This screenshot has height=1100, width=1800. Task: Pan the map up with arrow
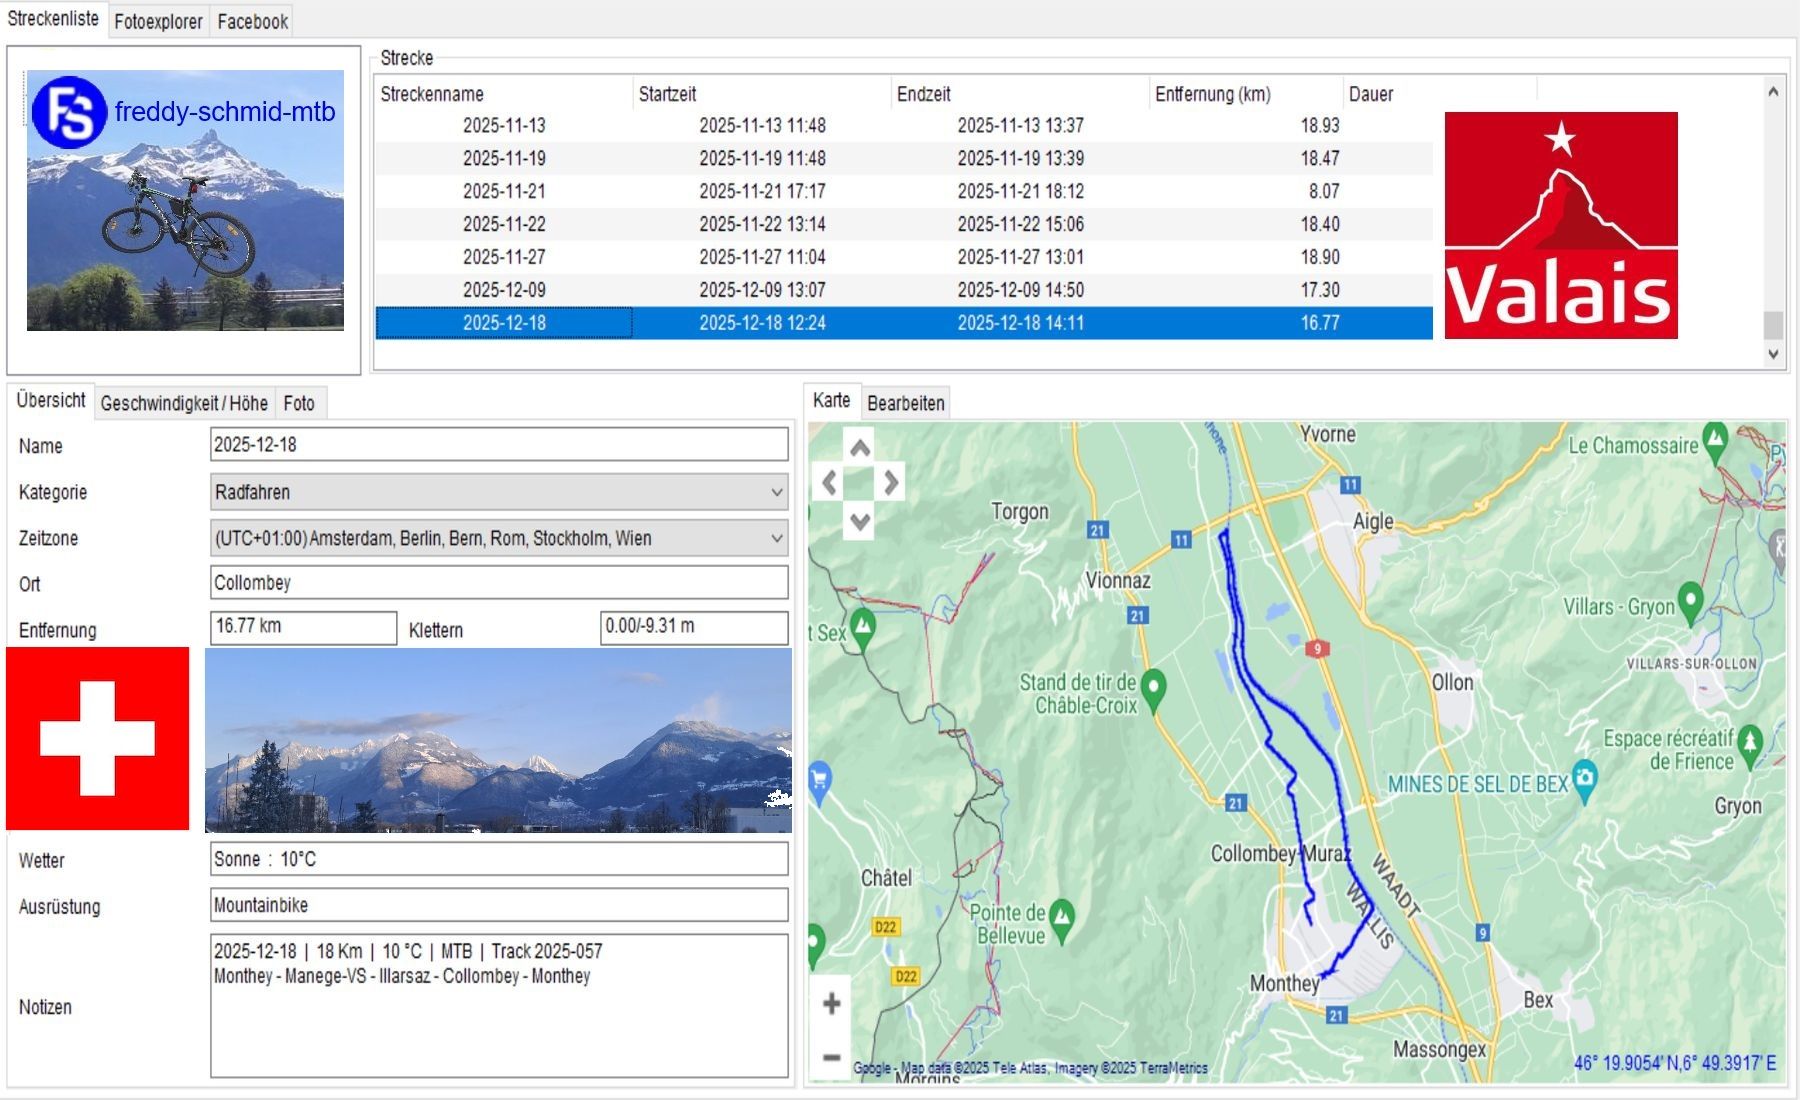click(859, 448)
